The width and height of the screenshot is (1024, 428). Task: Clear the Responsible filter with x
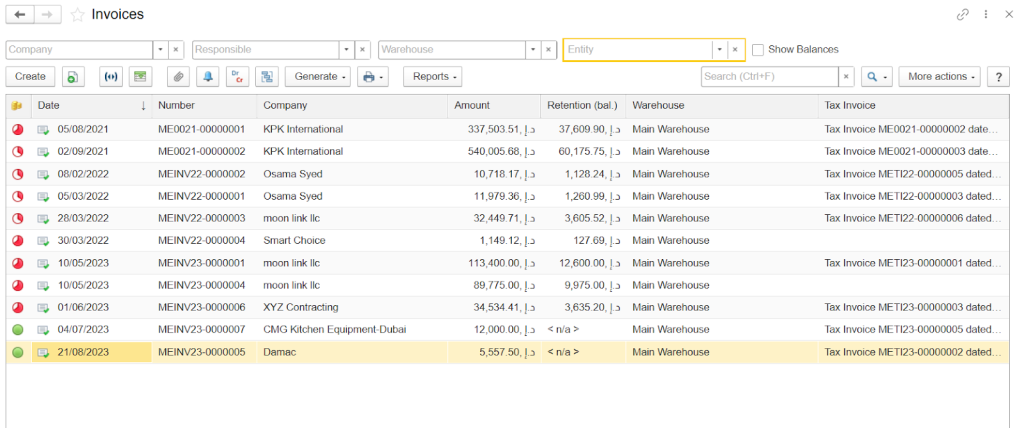click(x=362, y=50)
